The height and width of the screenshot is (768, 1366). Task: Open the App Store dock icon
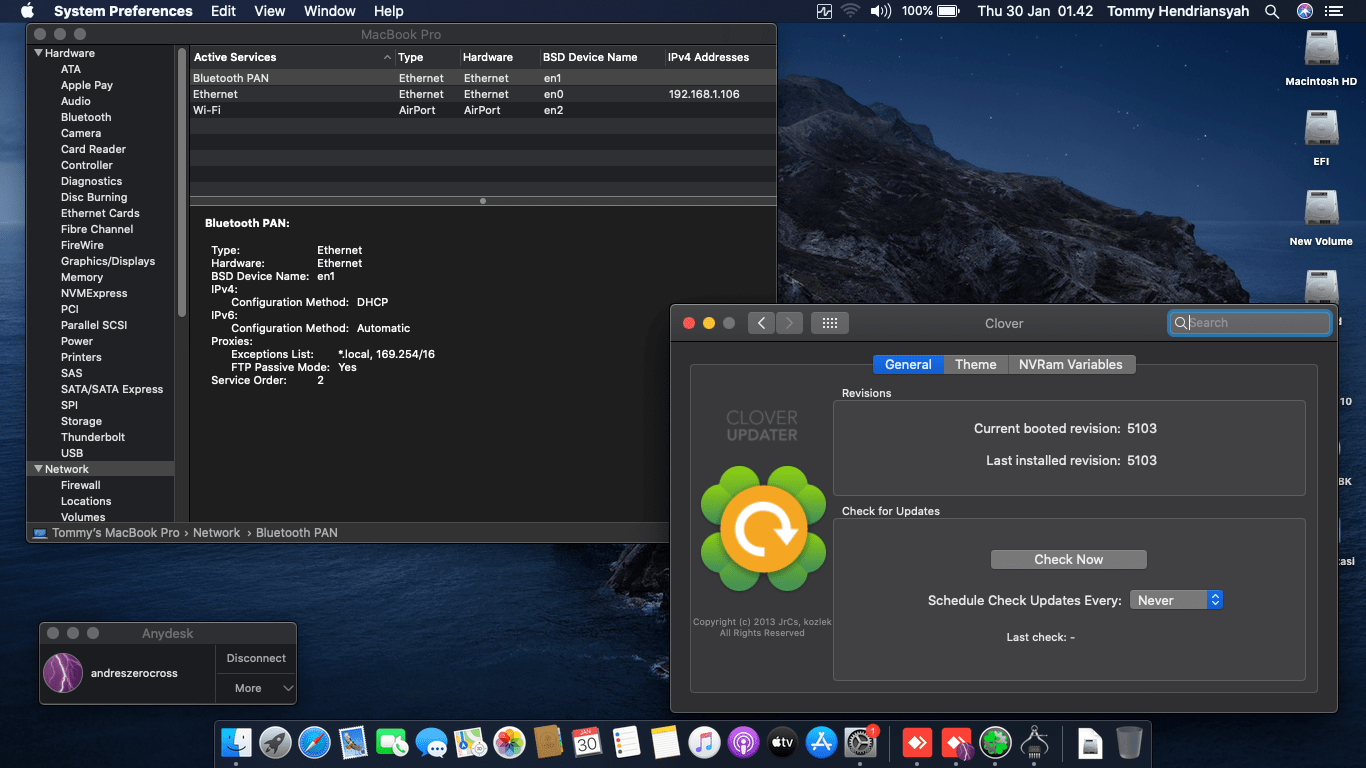pyautogui.click(x=822, y=743)
